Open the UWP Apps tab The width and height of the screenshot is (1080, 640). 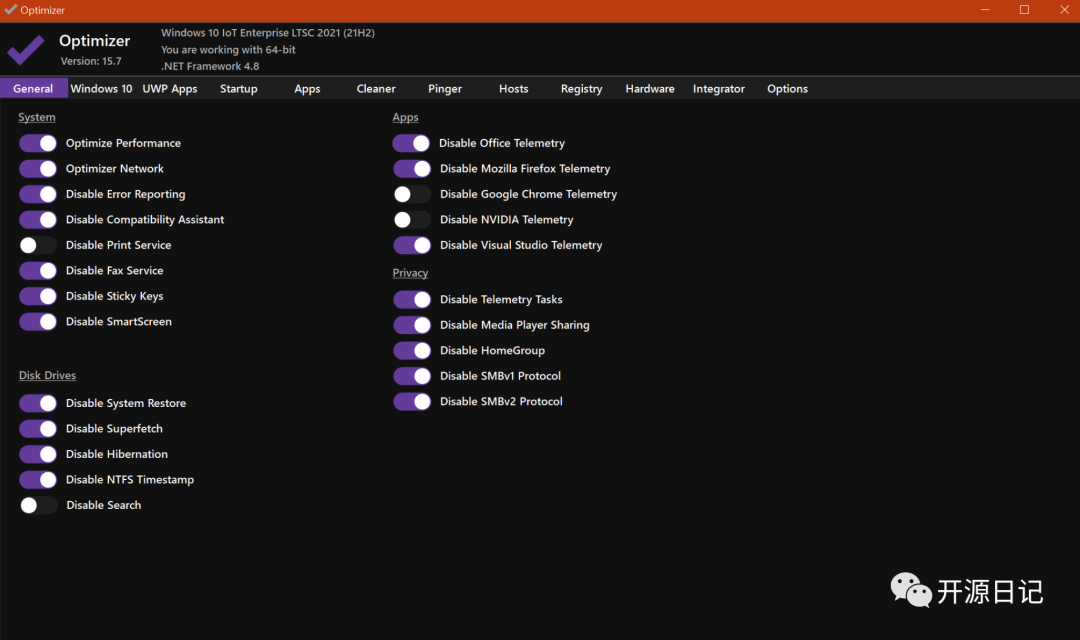click(169, 88)
